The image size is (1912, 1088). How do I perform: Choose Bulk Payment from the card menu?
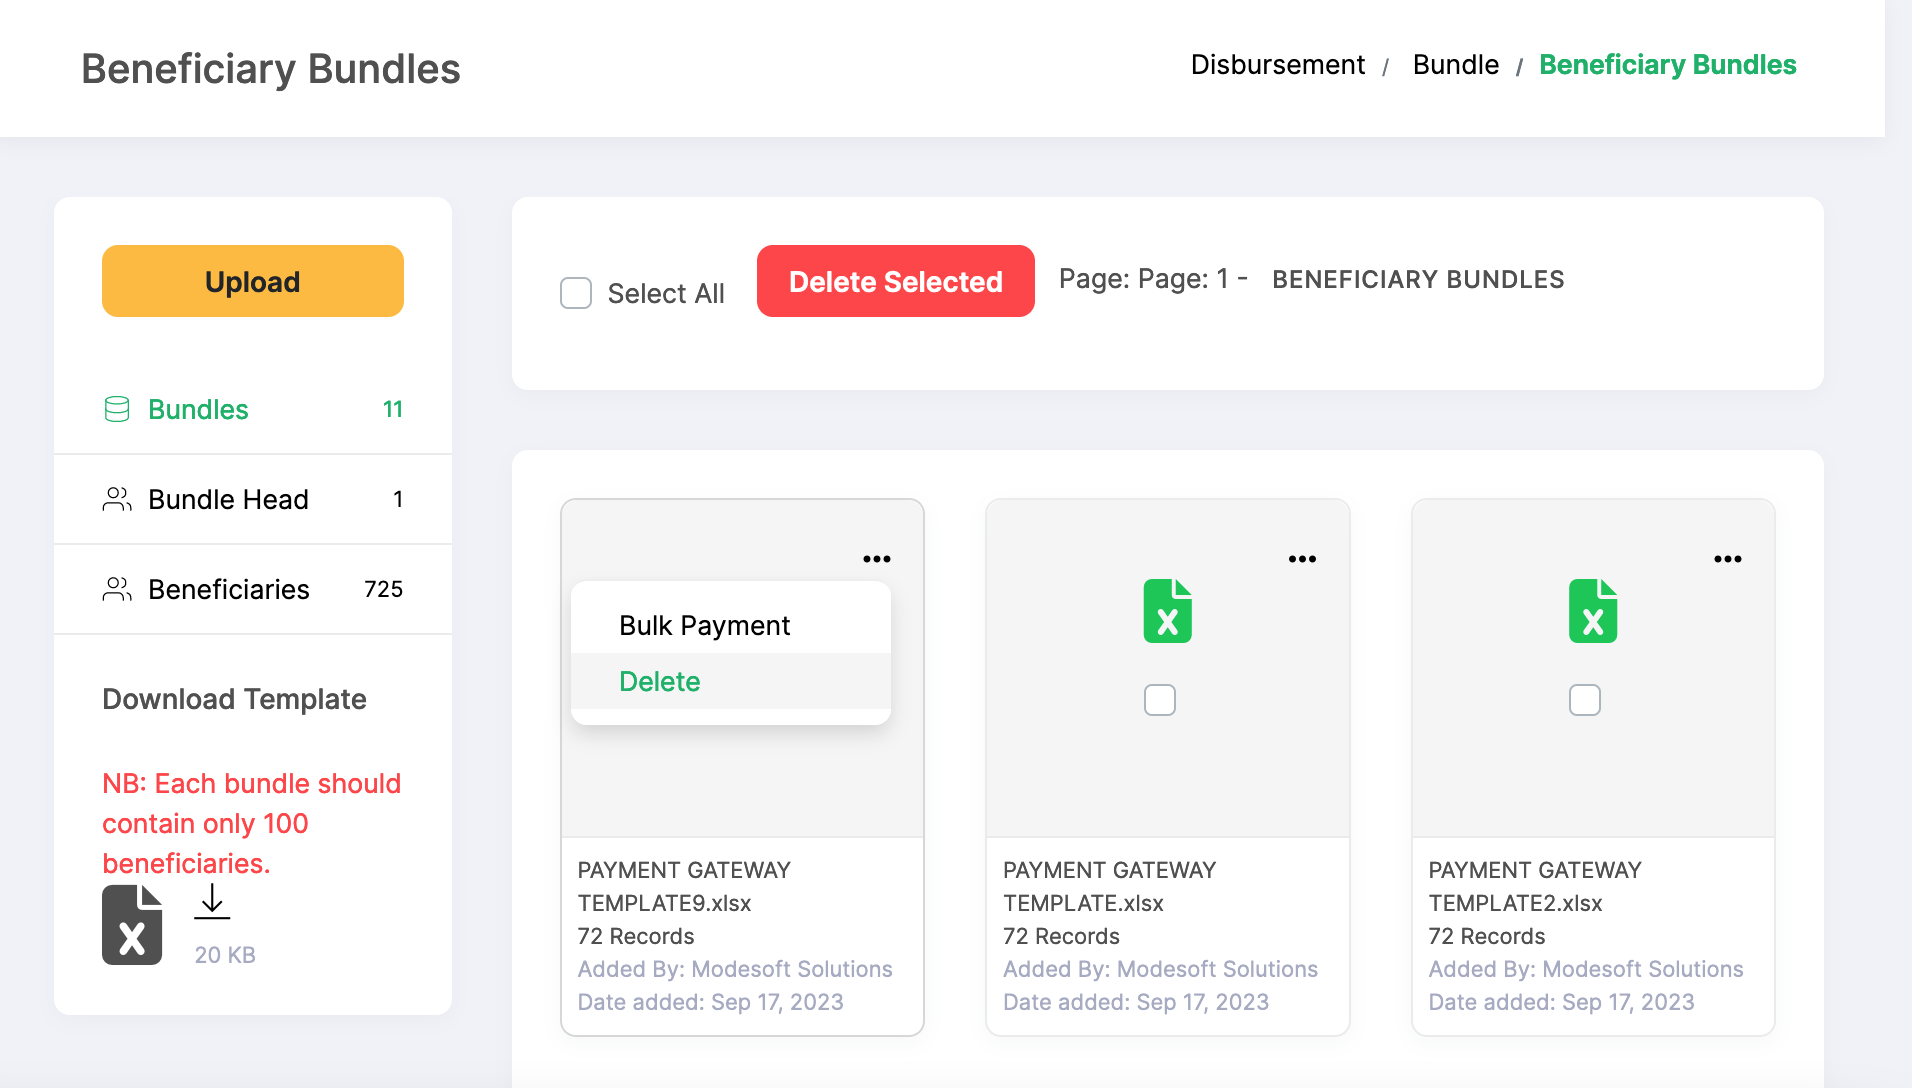(731, 625)
